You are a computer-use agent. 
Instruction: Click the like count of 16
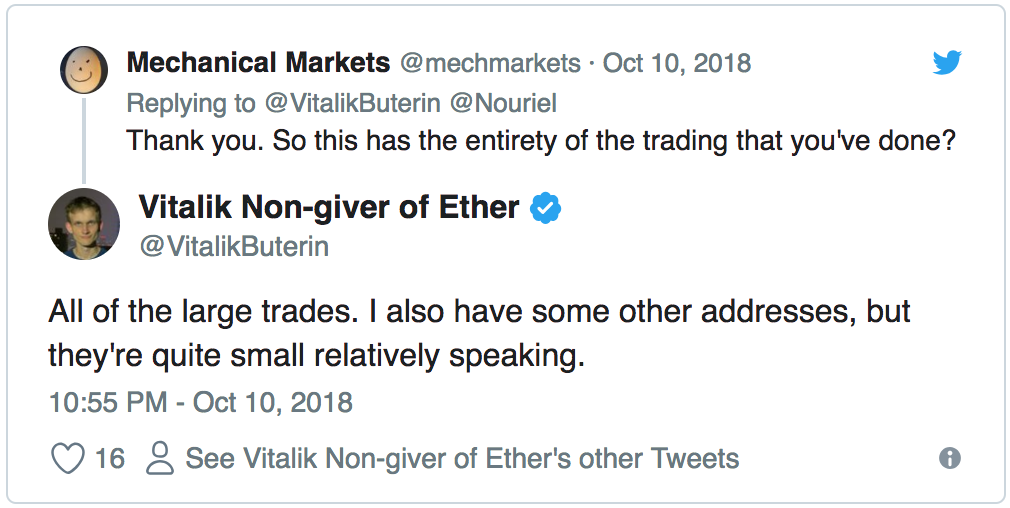[x=109, y=459]
